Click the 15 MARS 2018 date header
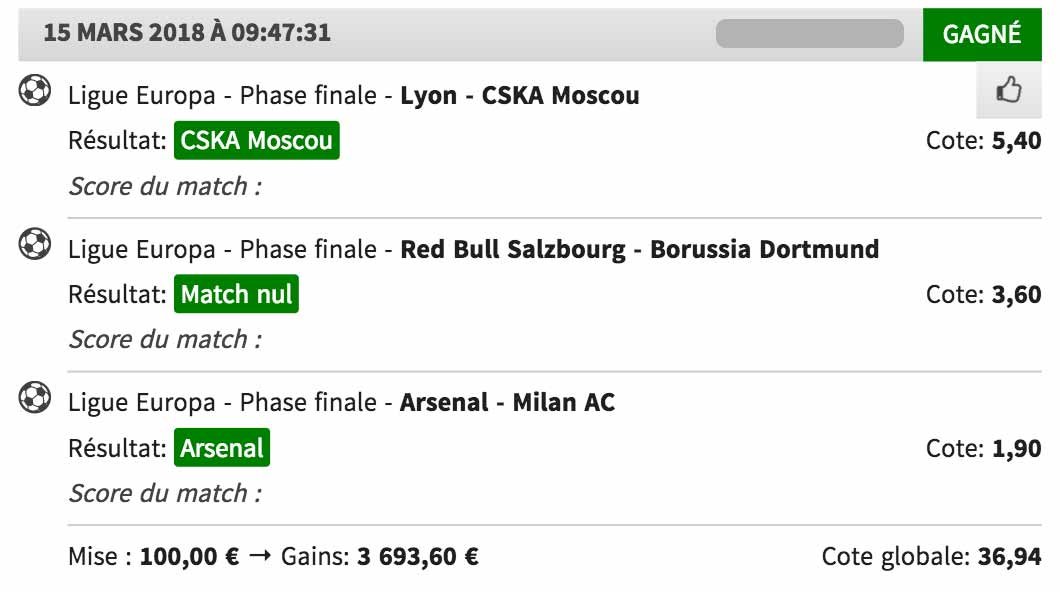 pos(187,33)
